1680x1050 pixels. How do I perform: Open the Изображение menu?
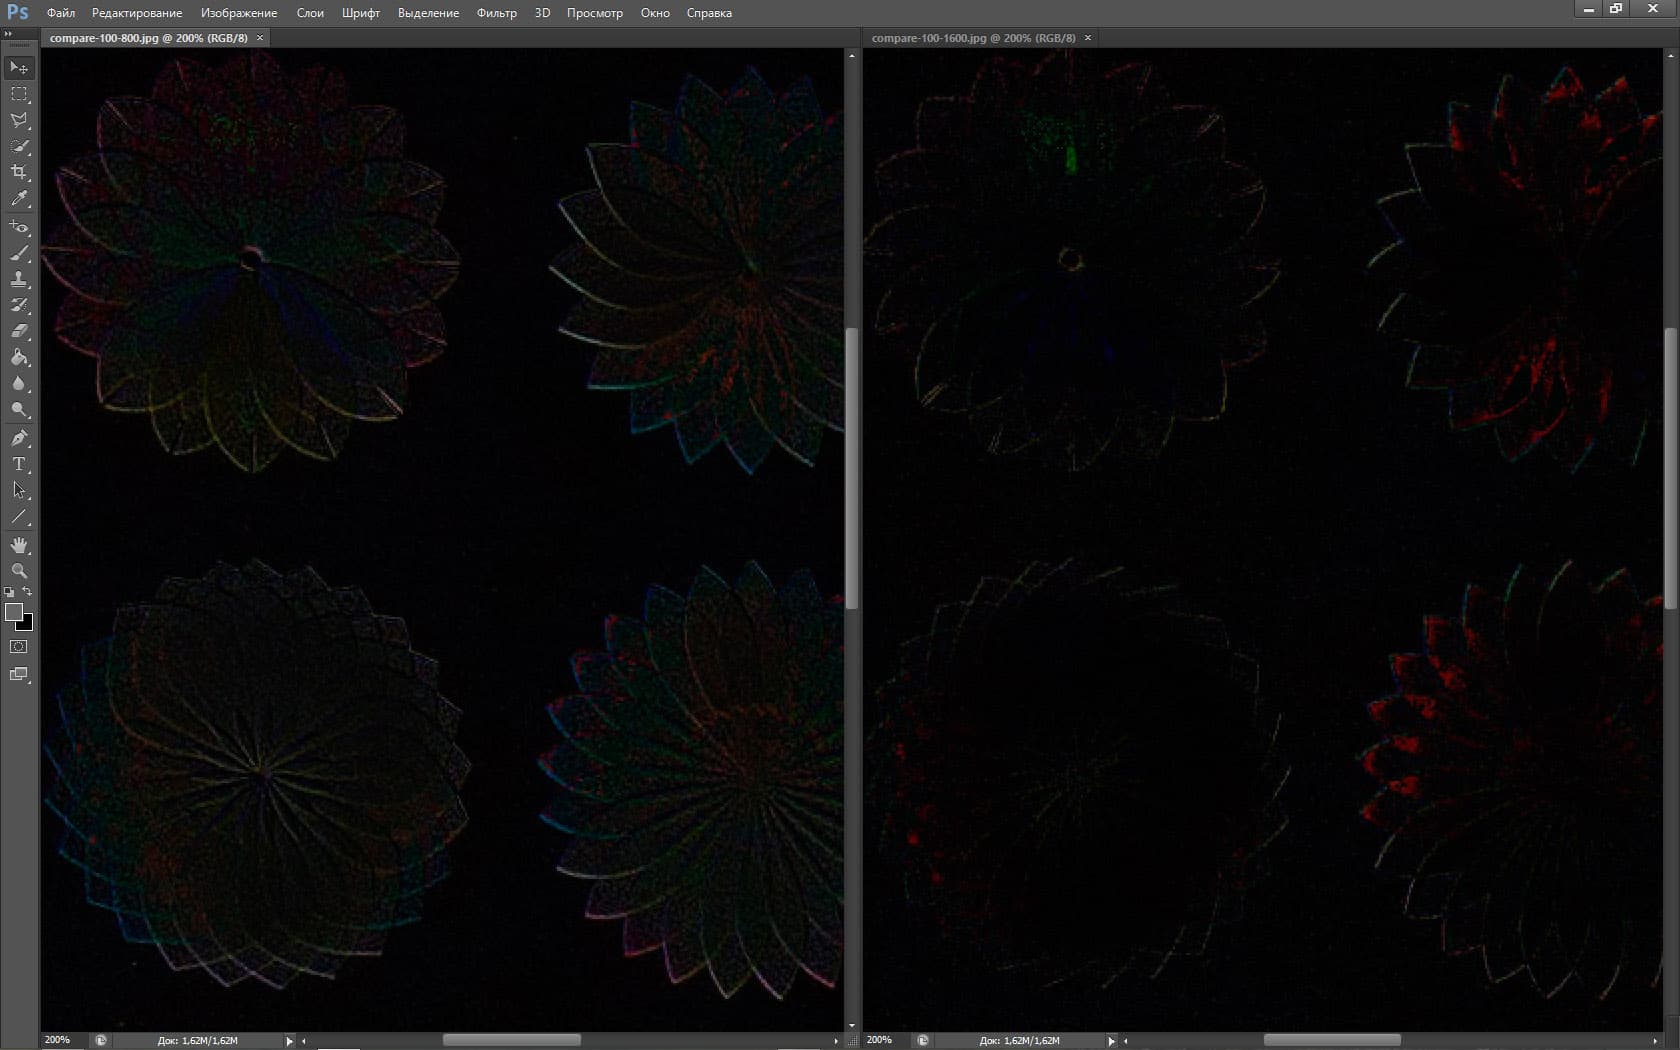[x=239, y=13]
